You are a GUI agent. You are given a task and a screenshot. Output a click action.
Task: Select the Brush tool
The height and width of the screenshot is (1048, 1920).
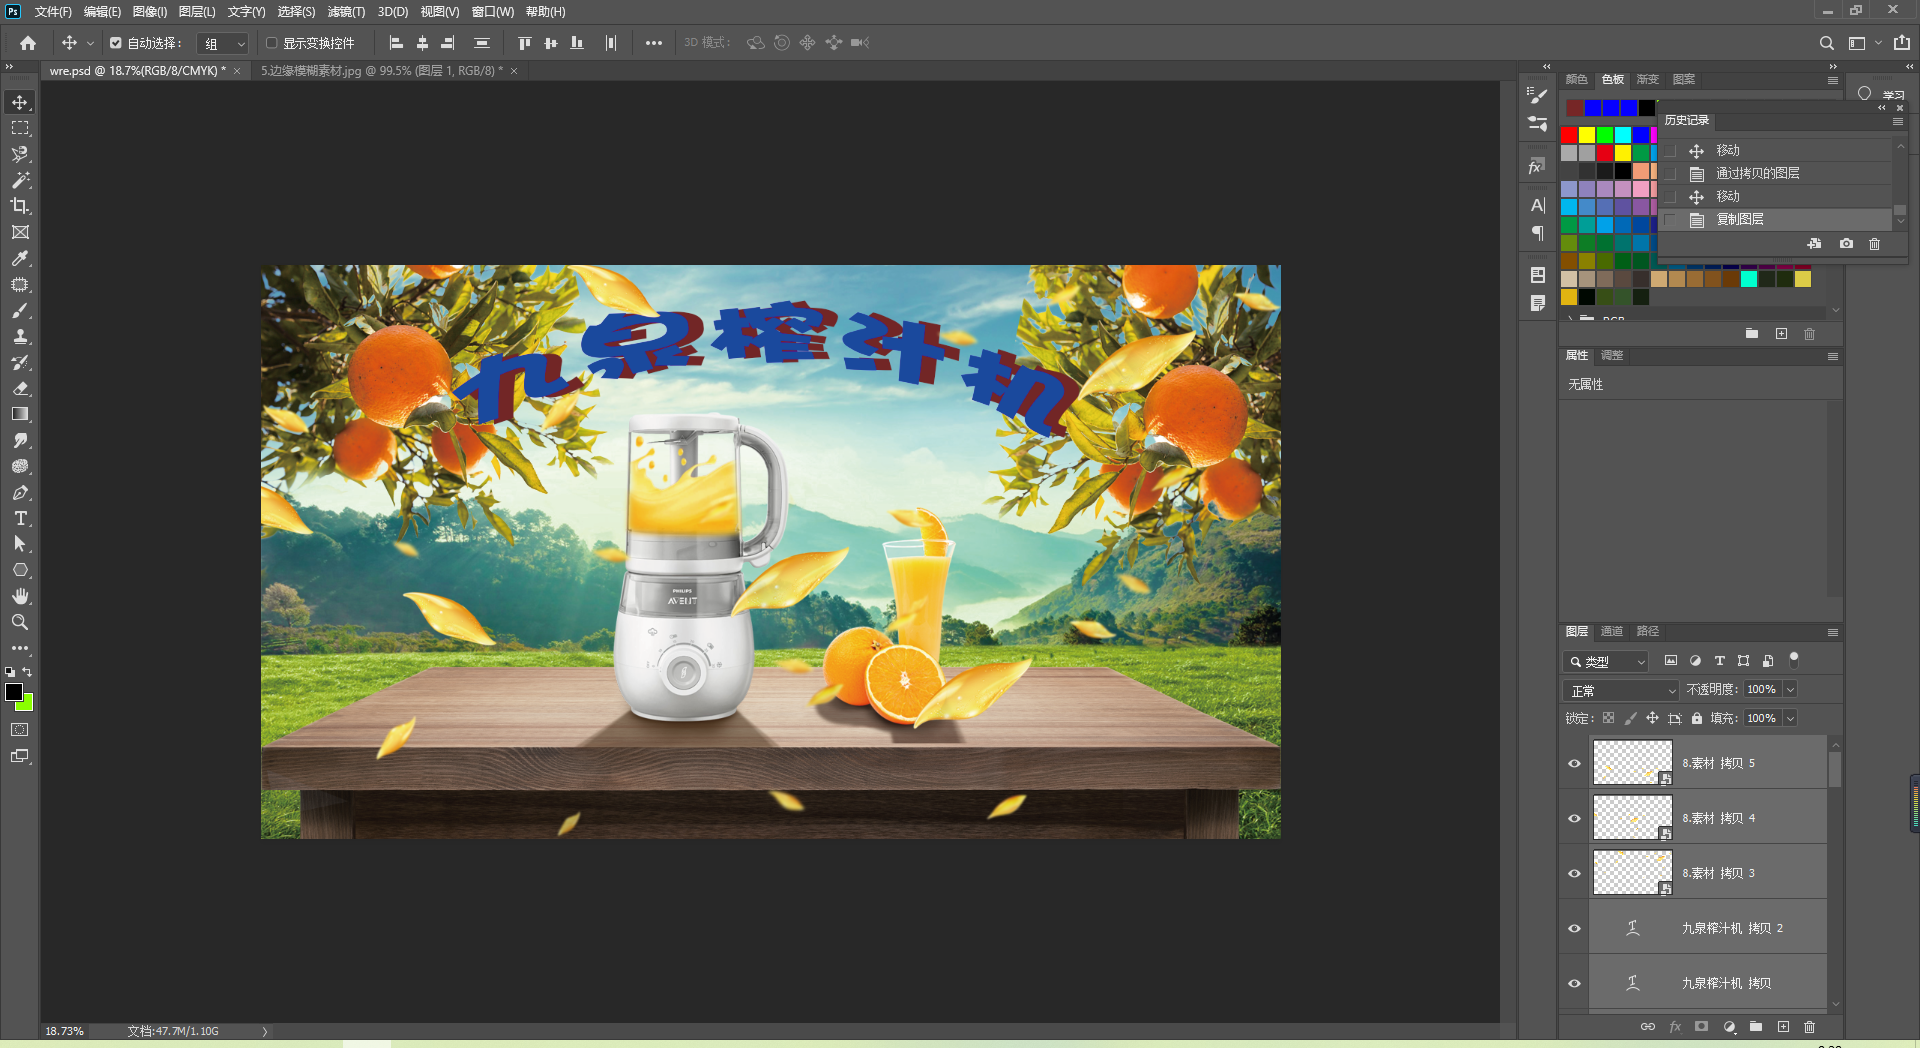tap(20, 310)
